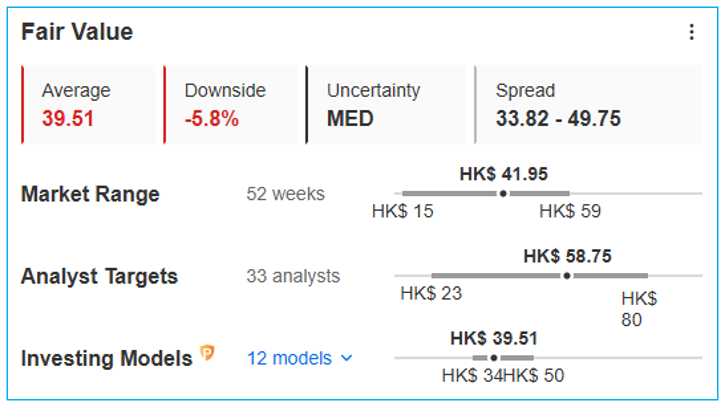The height and width of the screenshot is (407, 727).
Task: Click the HK$ 58.75 target label
Action: [568, 256]
